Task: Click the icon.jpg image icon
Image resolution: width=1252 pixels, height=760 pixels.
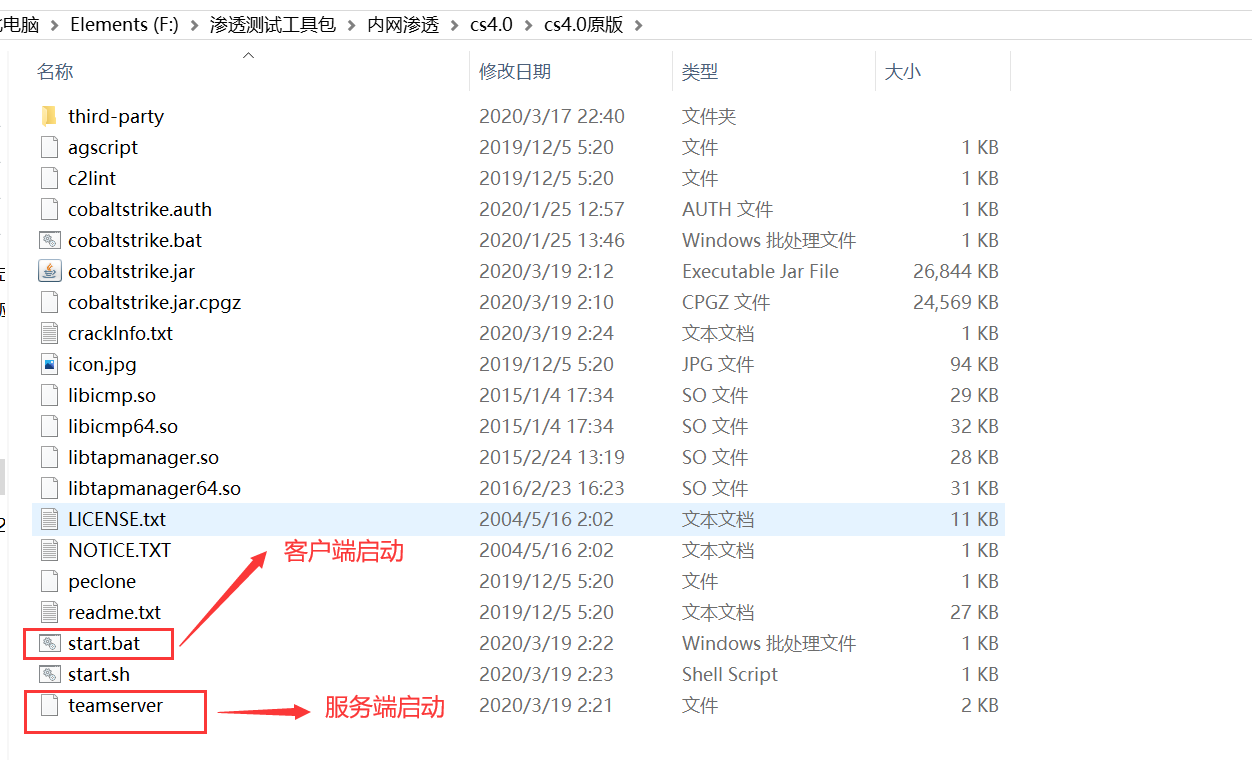Action: (50, 364)
